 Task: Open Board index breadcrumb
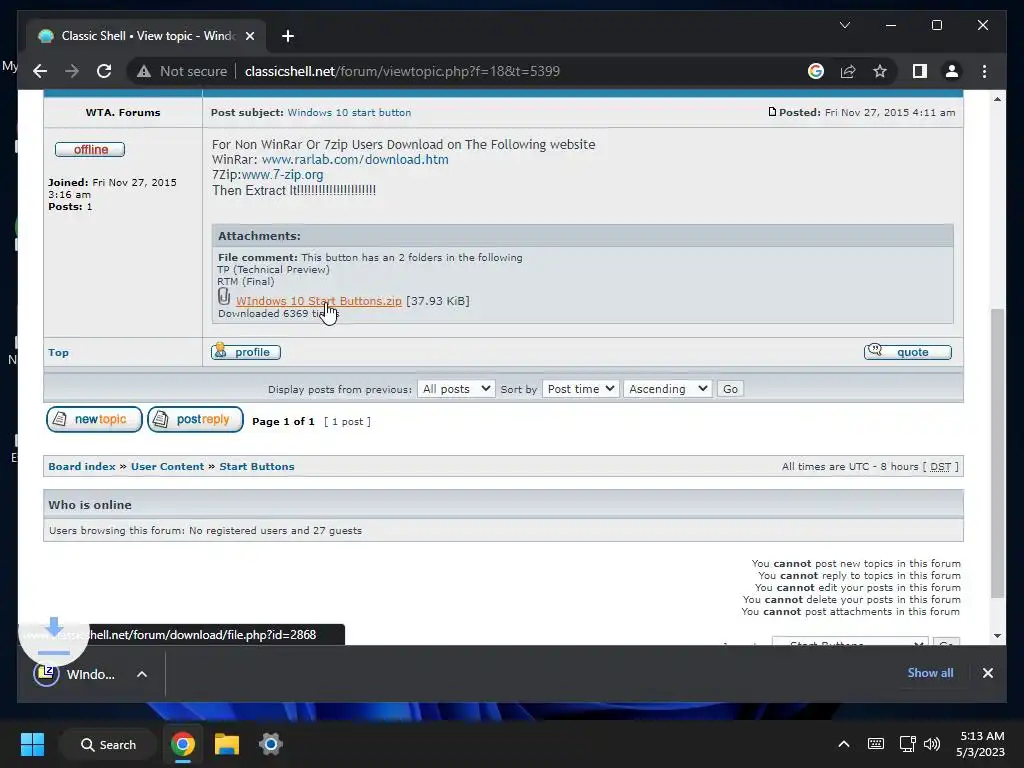(82, 466)
